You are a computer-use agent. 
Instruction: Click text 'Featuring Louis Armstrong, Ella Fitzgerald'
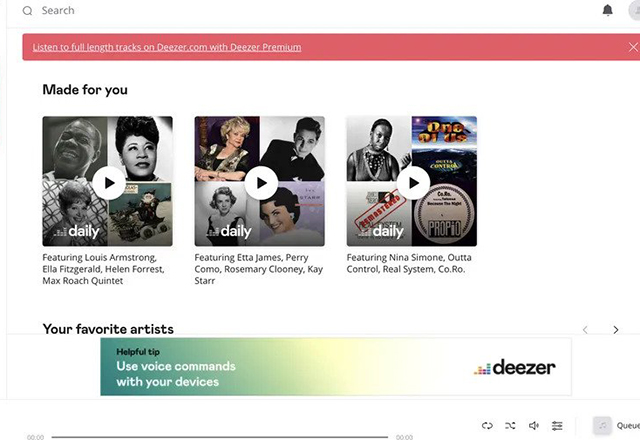pos(103,269)
